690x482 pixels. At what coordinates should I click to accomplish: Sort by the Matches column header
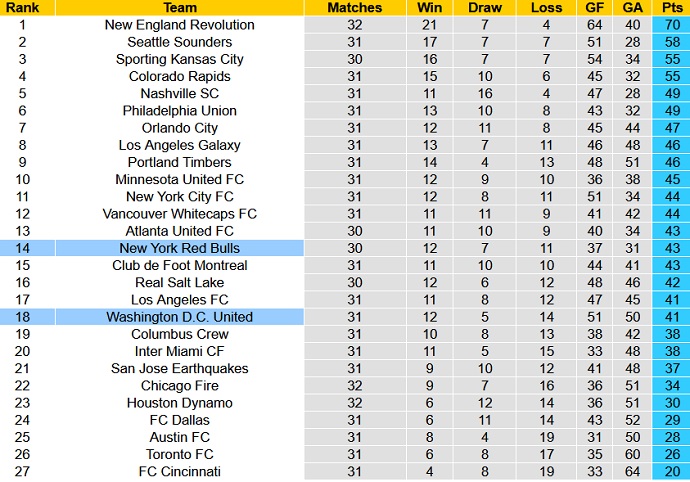354,8
